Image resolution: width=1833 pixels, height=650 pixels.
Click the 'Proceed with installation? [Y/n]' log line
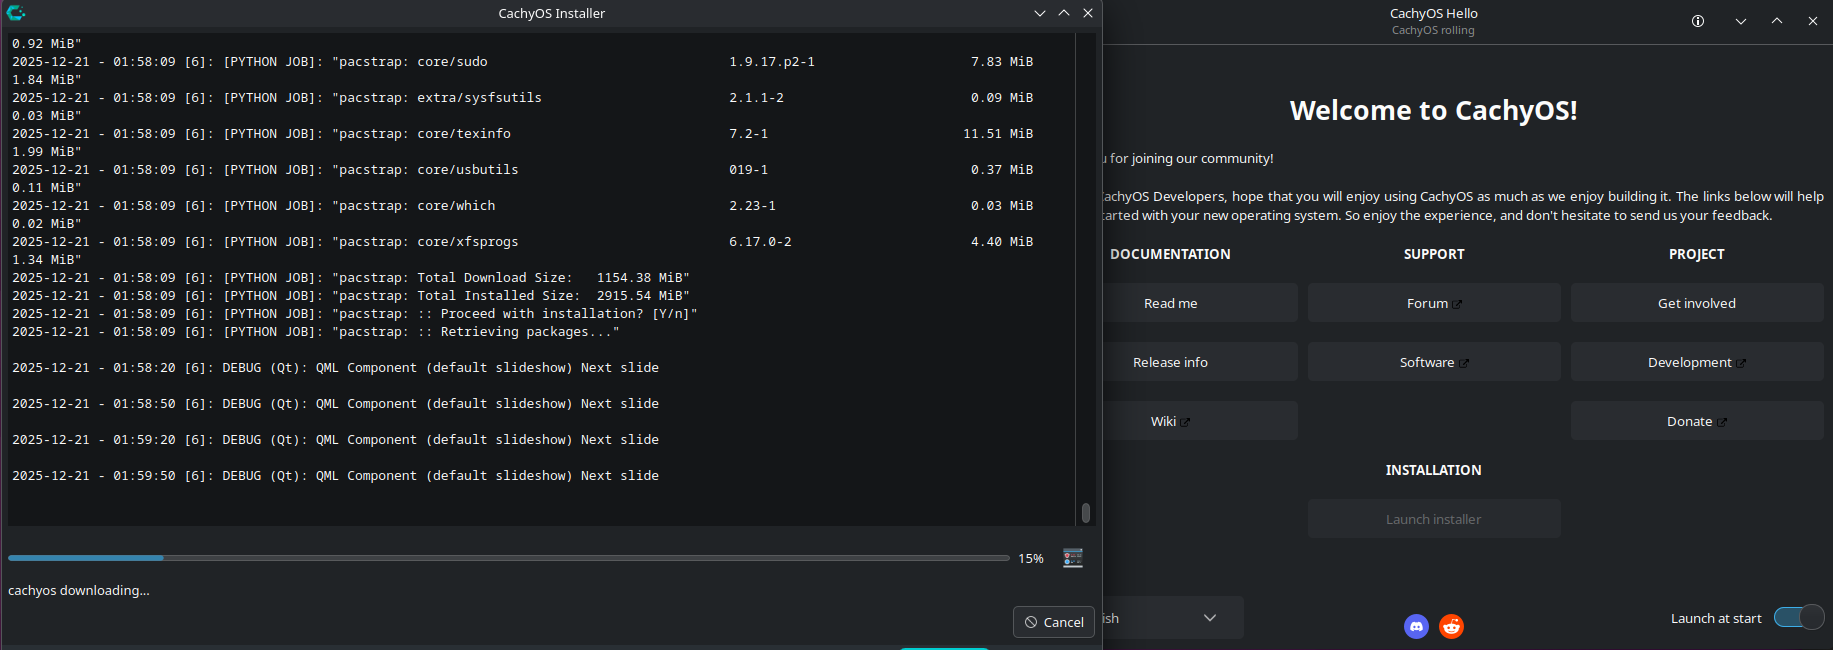pyautogui.click(x=355, y=314)
